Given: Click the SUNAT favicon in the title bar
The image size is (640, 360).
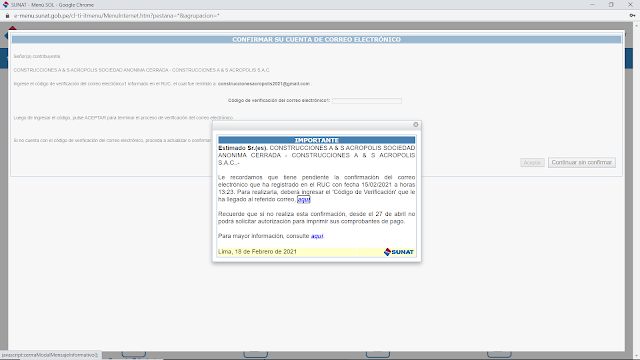Looking at the screenshot, I should 6,5.
